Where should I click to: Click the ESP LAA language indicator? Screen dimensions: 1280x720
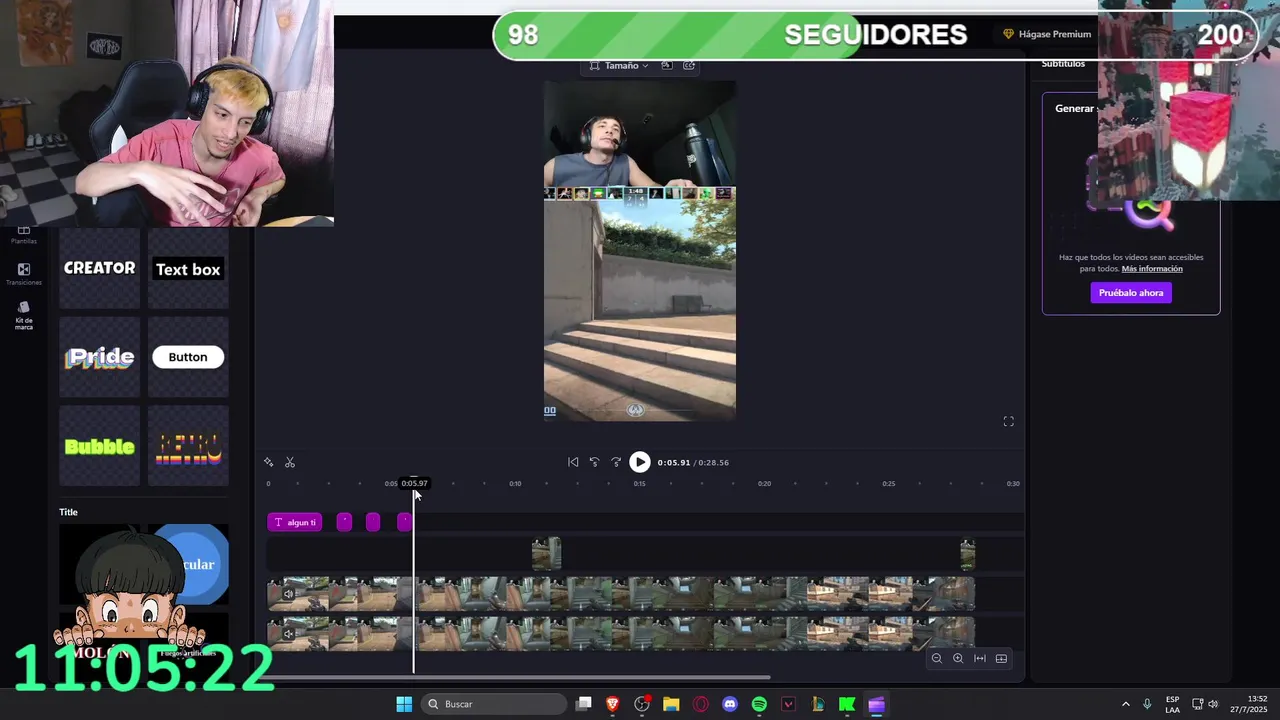[1172, 704]
